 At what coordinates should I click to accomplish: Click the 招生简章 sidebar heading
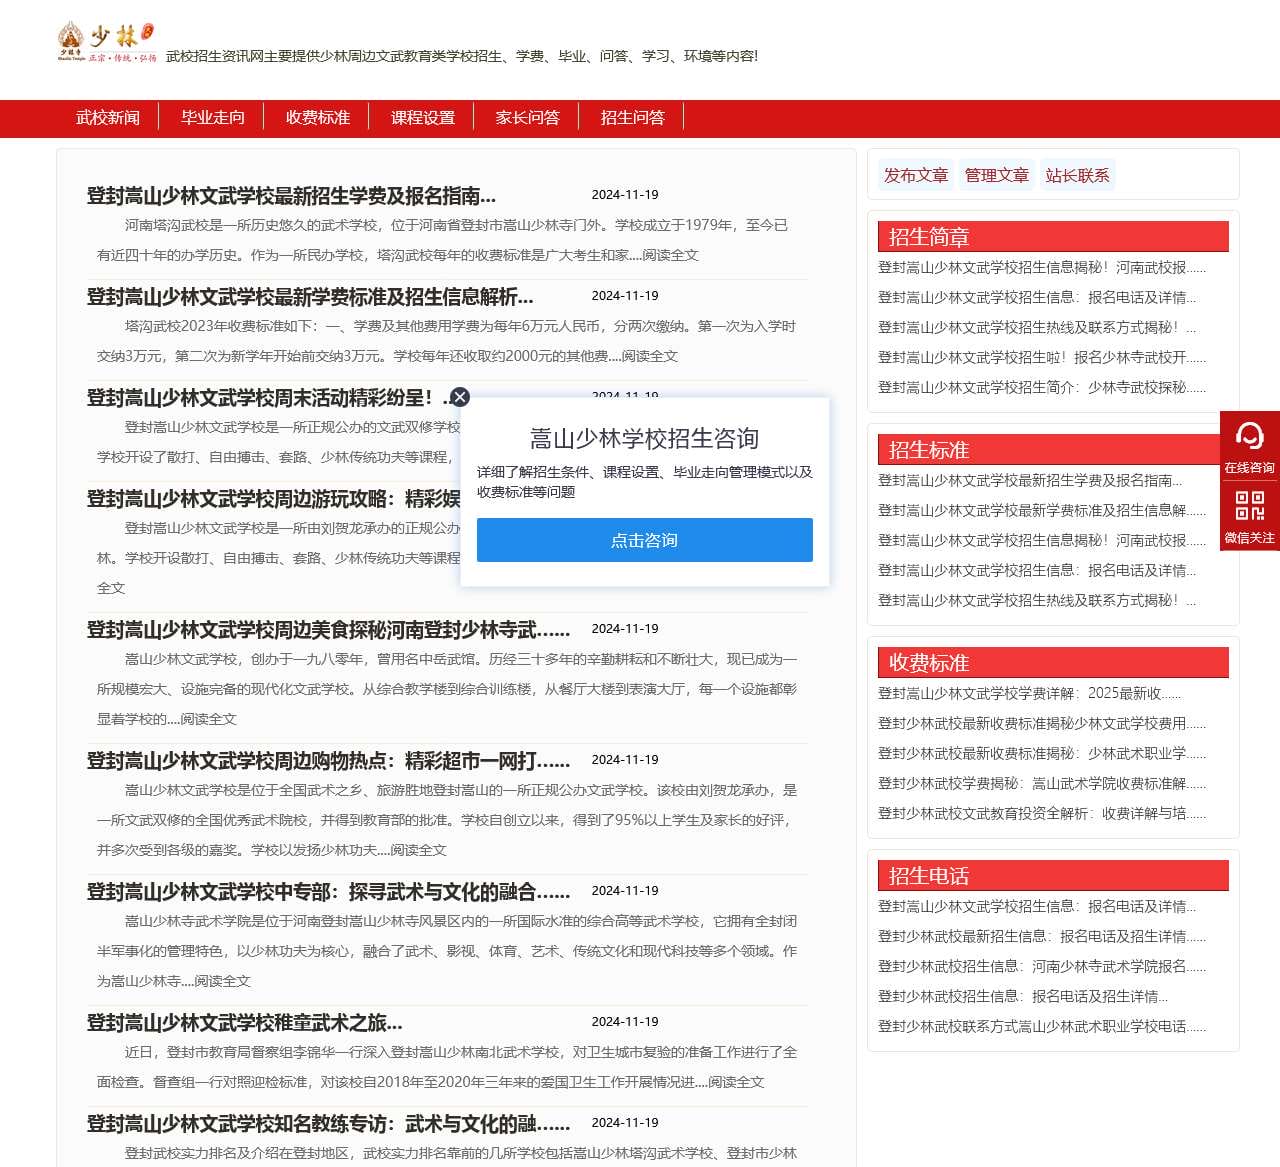click(x=928, y=236)
